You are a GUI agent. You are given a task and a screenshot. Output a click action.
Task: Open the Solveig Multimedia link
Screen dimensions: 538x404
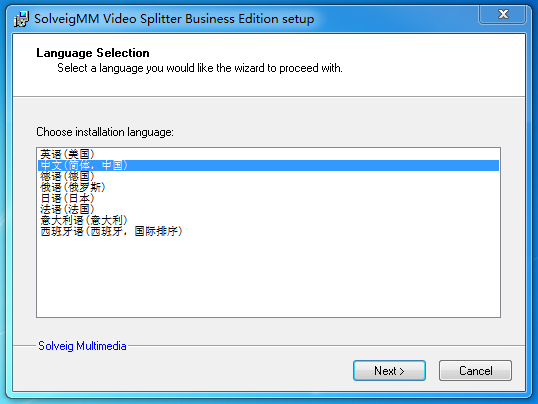click(x=82, y=346)
